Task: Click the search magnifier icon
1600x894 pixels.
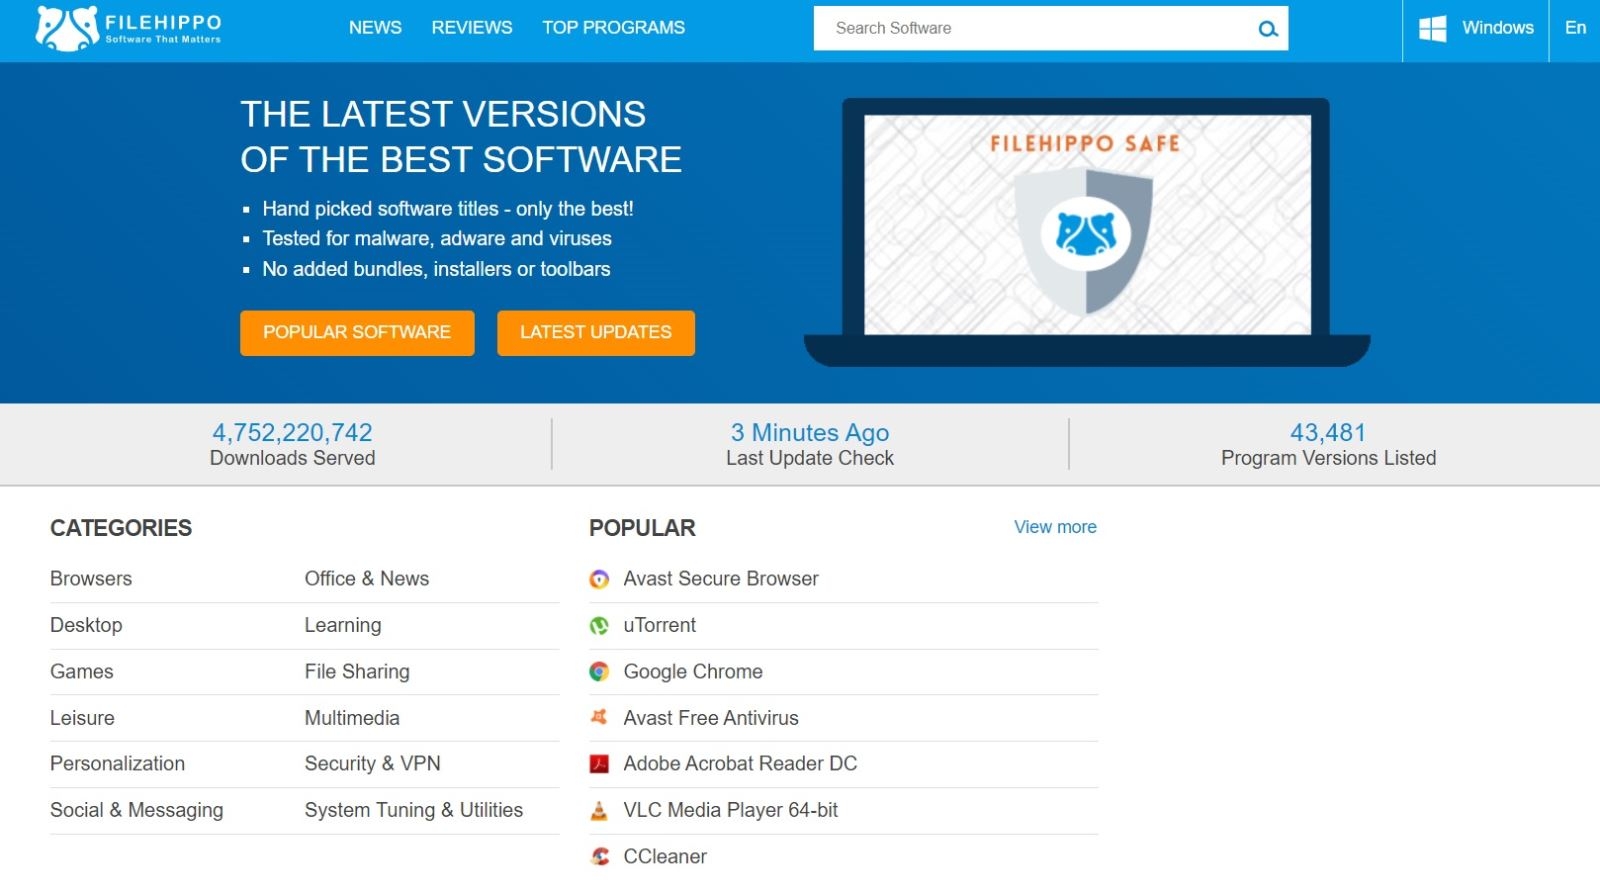Action: [1268, 29]
